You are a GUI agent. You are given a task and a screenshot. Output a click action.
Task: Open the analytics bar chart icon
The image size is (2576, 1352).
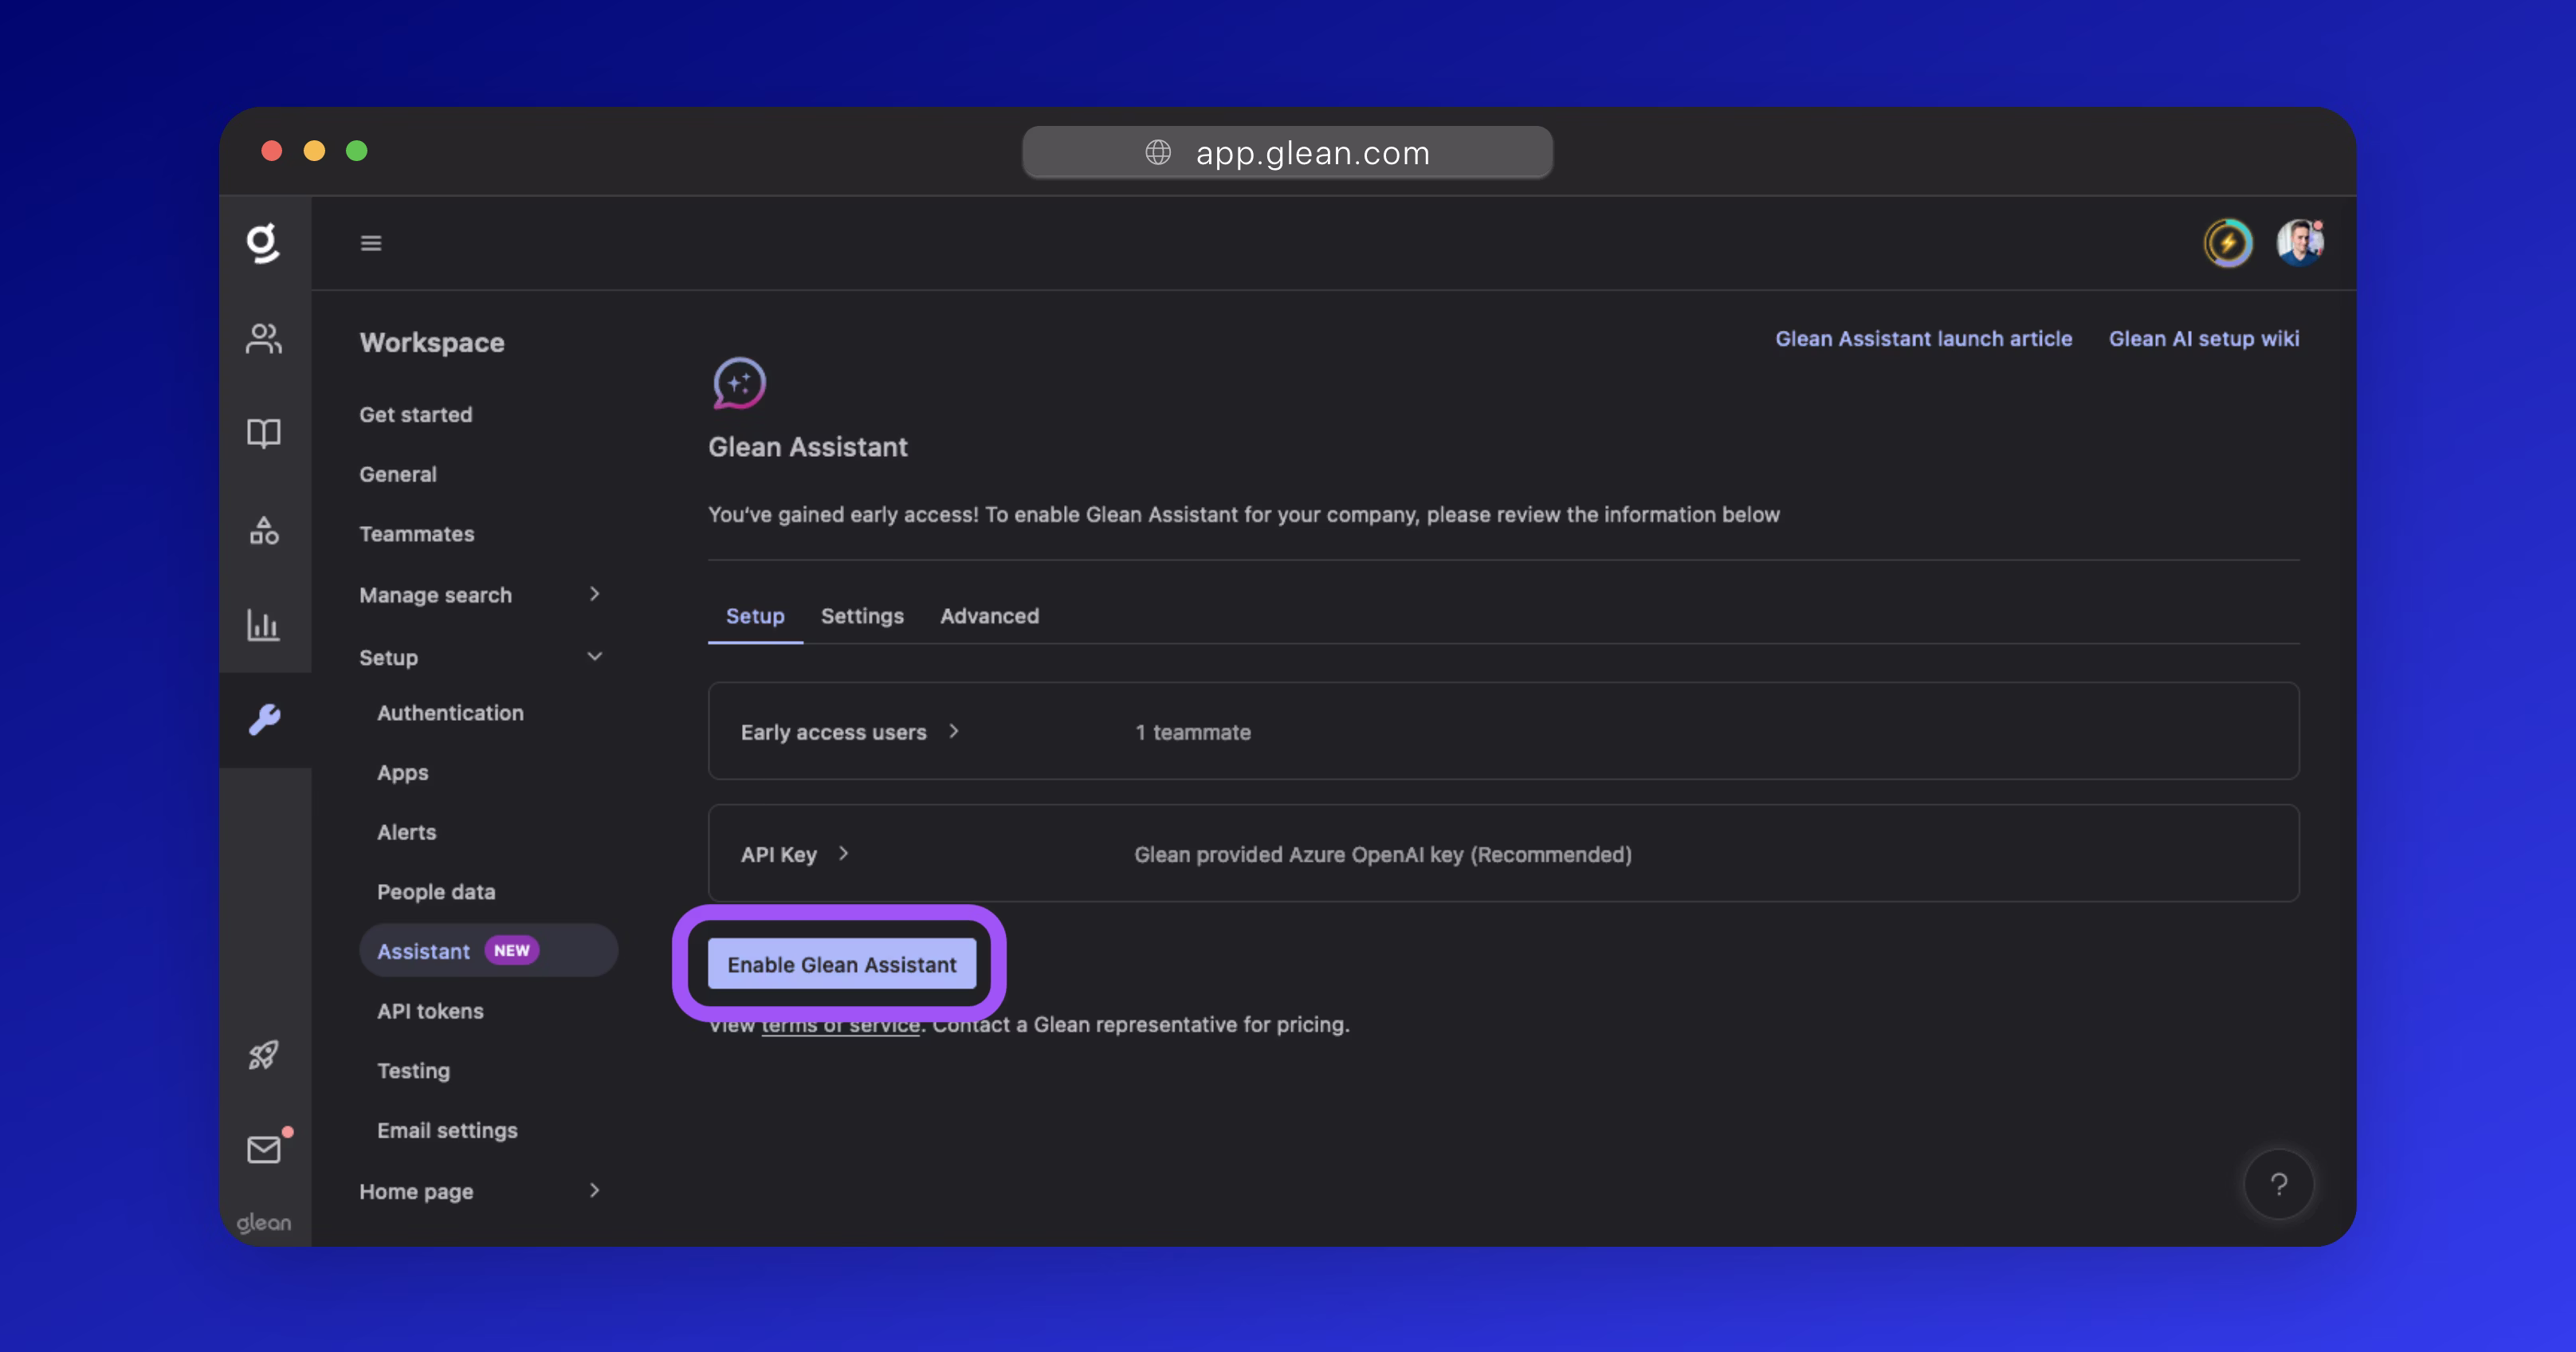coord(264,625)
